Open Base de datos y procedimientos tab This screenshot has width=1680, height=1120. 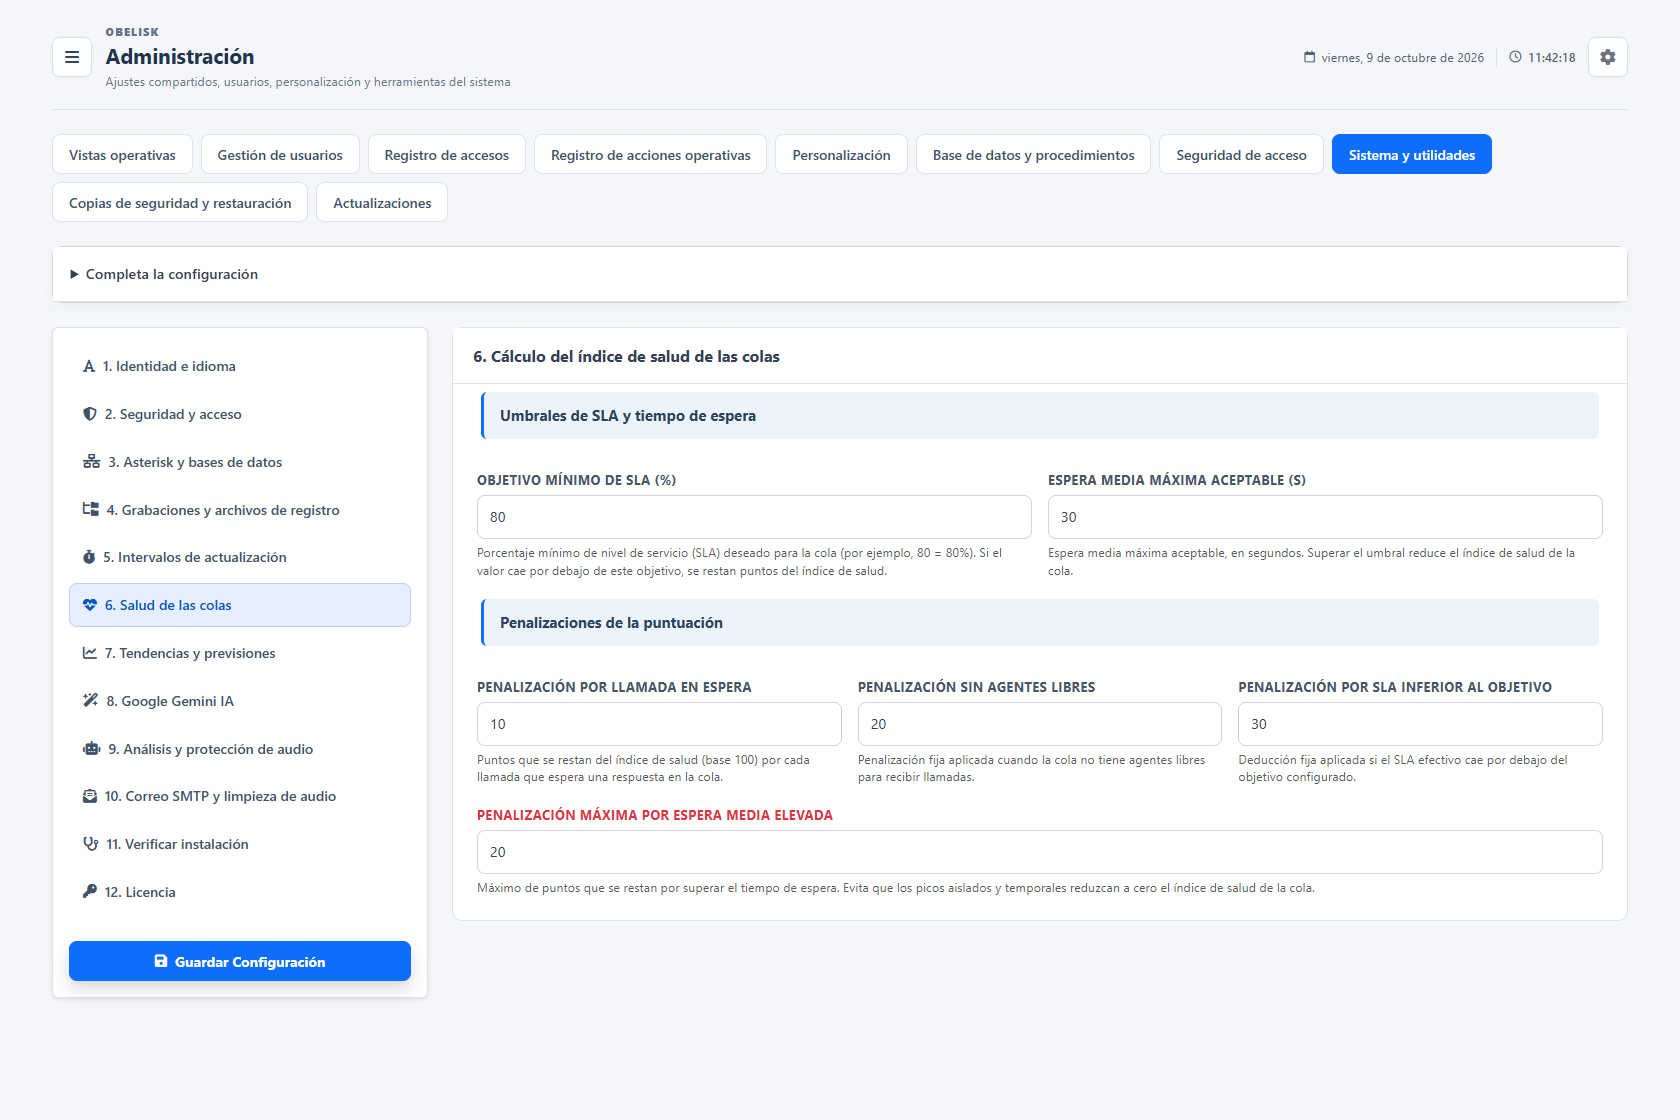click(1034, 155)
